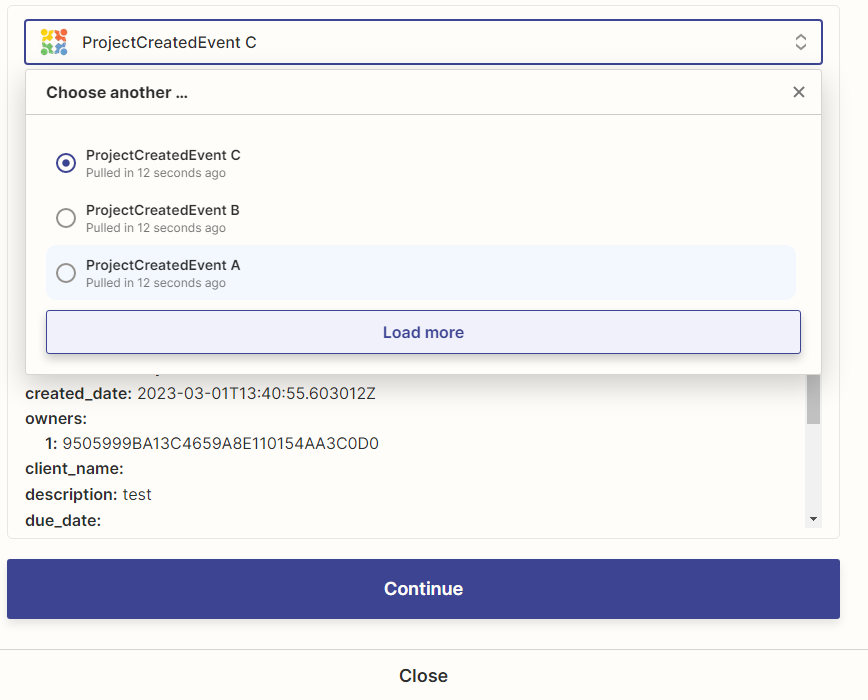Click the up-down chevron on the record selector
Screen dimensions: 868x700
pyautogui.click(x=800, y=42)
